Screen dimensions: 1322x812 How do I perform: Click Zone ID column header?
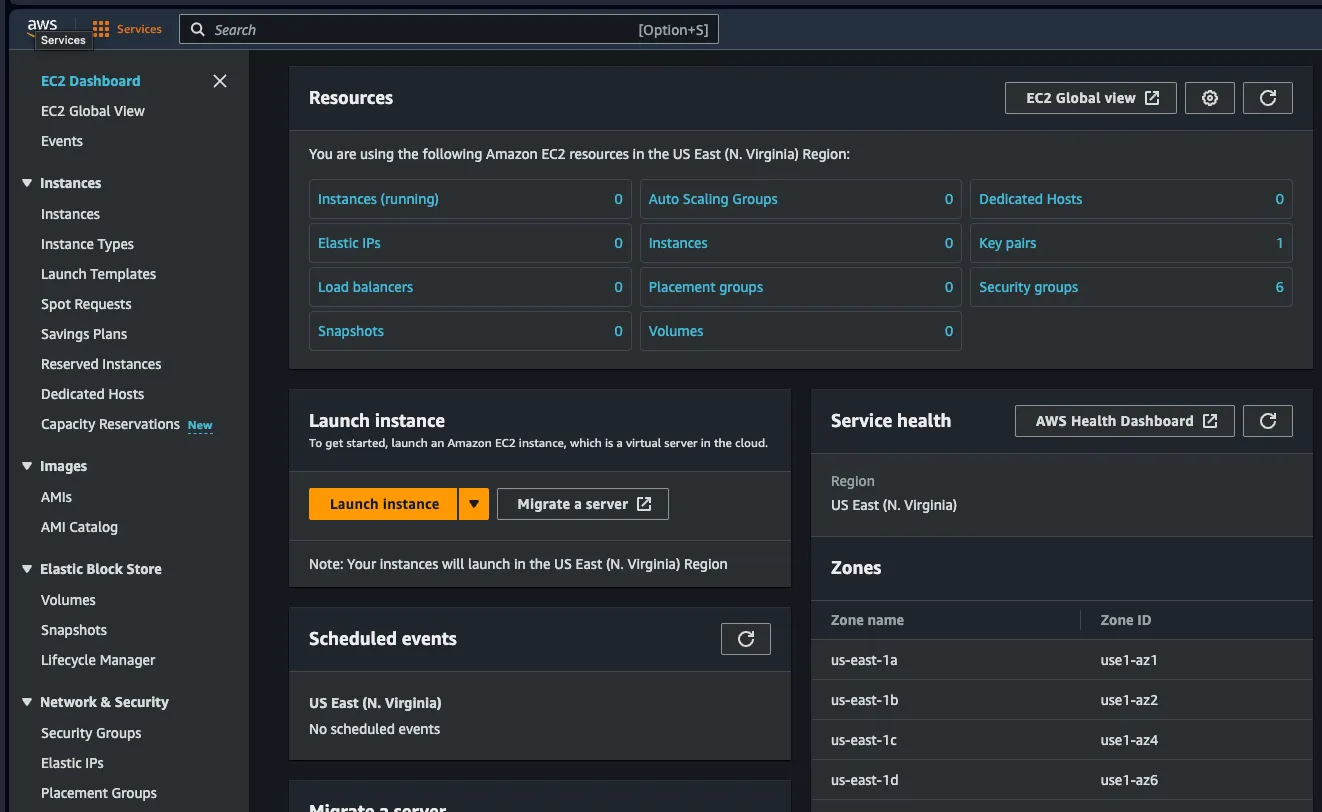point(1126,620)
